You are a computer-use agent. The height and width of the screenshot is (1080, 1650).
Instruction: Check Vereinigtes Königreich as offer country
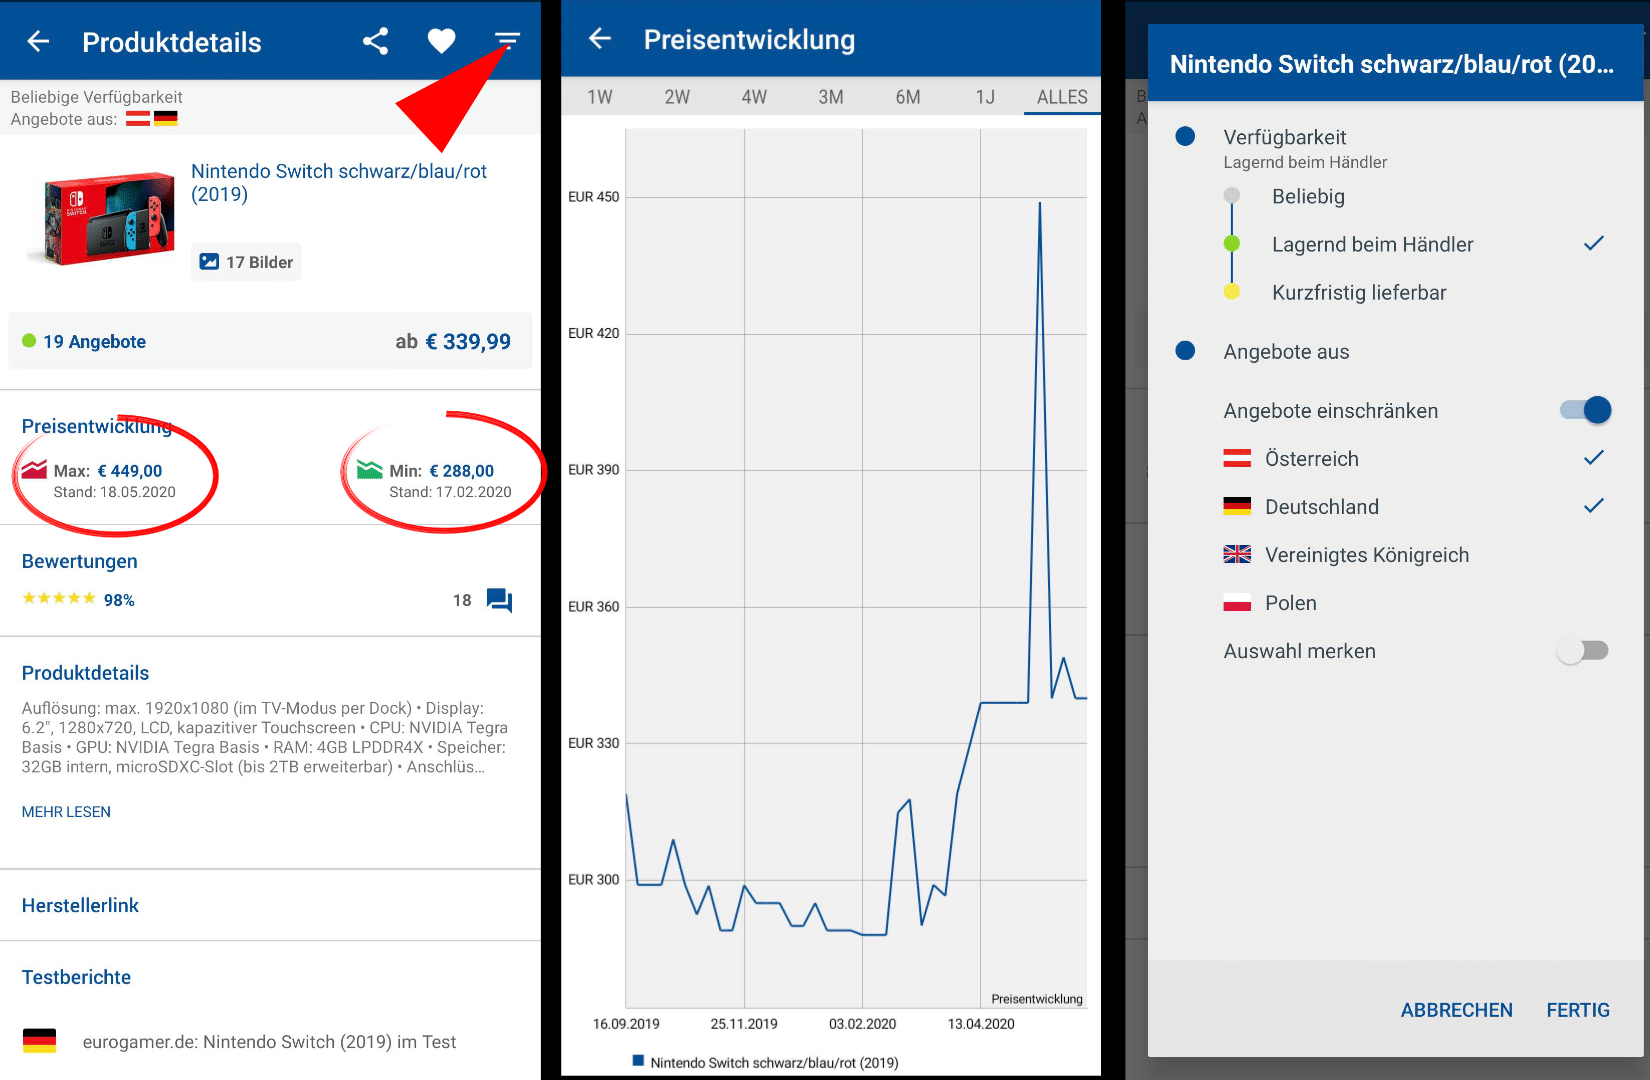1366,555
